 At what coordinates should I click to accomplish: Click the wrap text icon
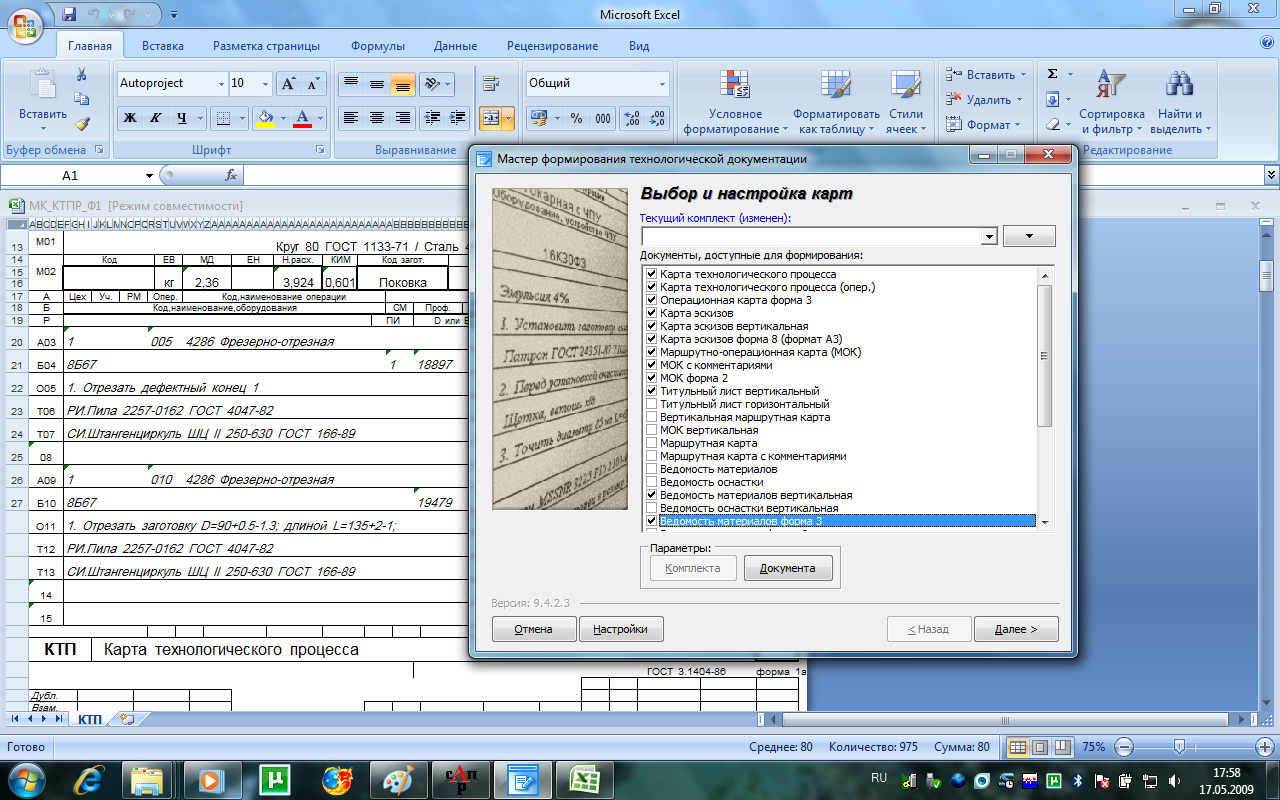coord(490,84)
